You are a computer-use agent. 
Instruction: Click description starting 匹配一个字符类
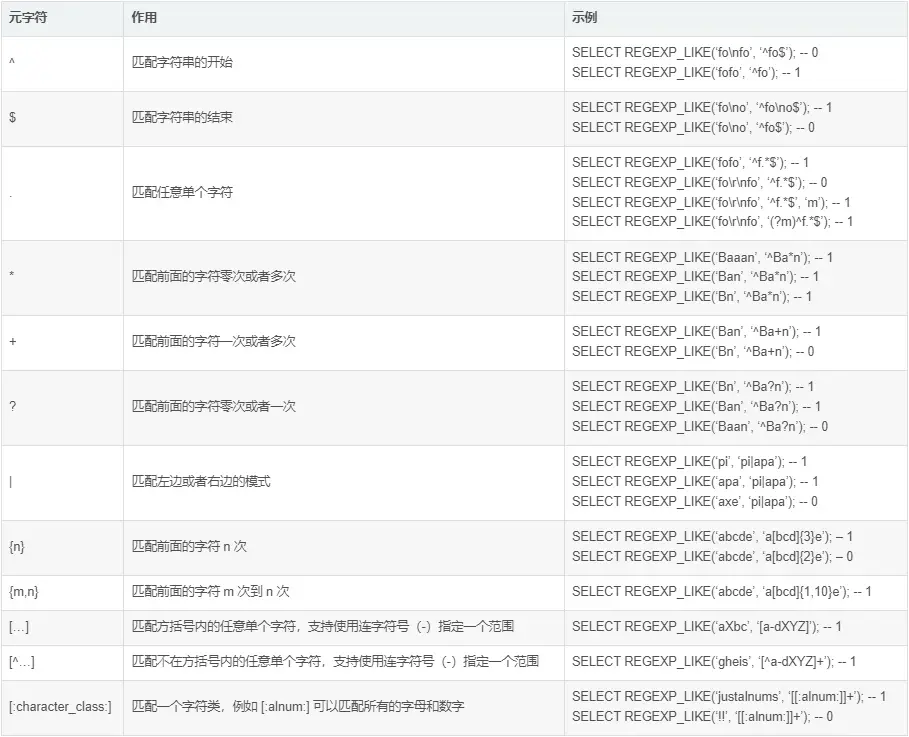click(x=298, y=706)
